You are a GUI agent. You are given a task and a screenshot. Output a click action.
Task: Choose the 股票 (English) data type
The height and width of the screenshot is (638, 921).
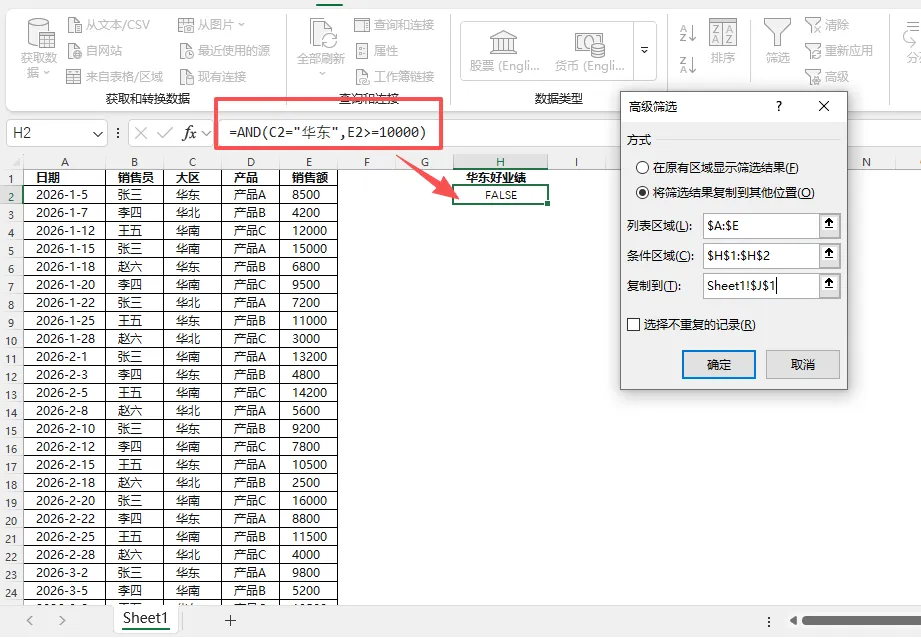(x=504, y=51)
